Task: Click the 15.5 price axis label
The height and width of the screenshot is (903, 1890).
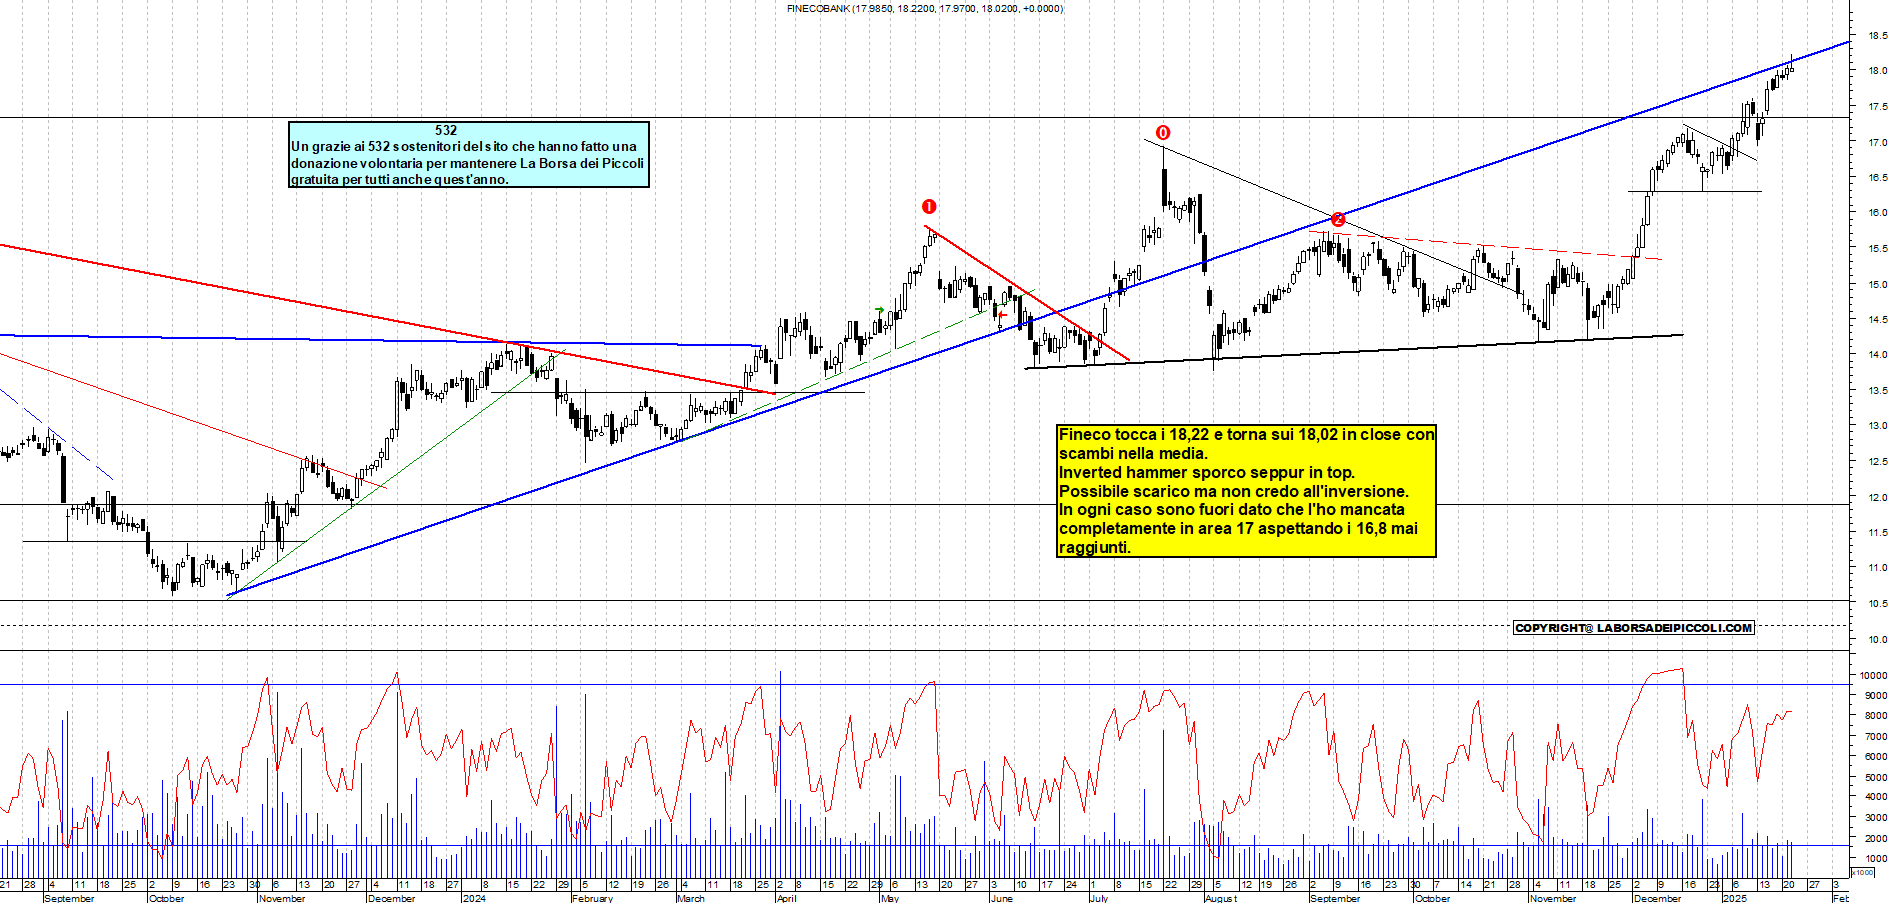Action: click(1877, 249)
